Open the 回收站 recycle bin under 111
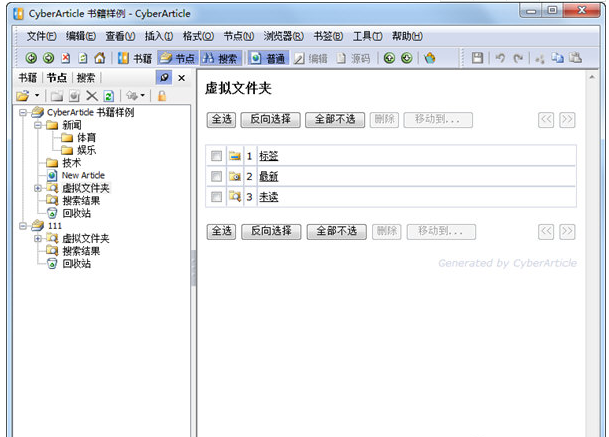The image size is (609, 437). click(x=76, y=264)
